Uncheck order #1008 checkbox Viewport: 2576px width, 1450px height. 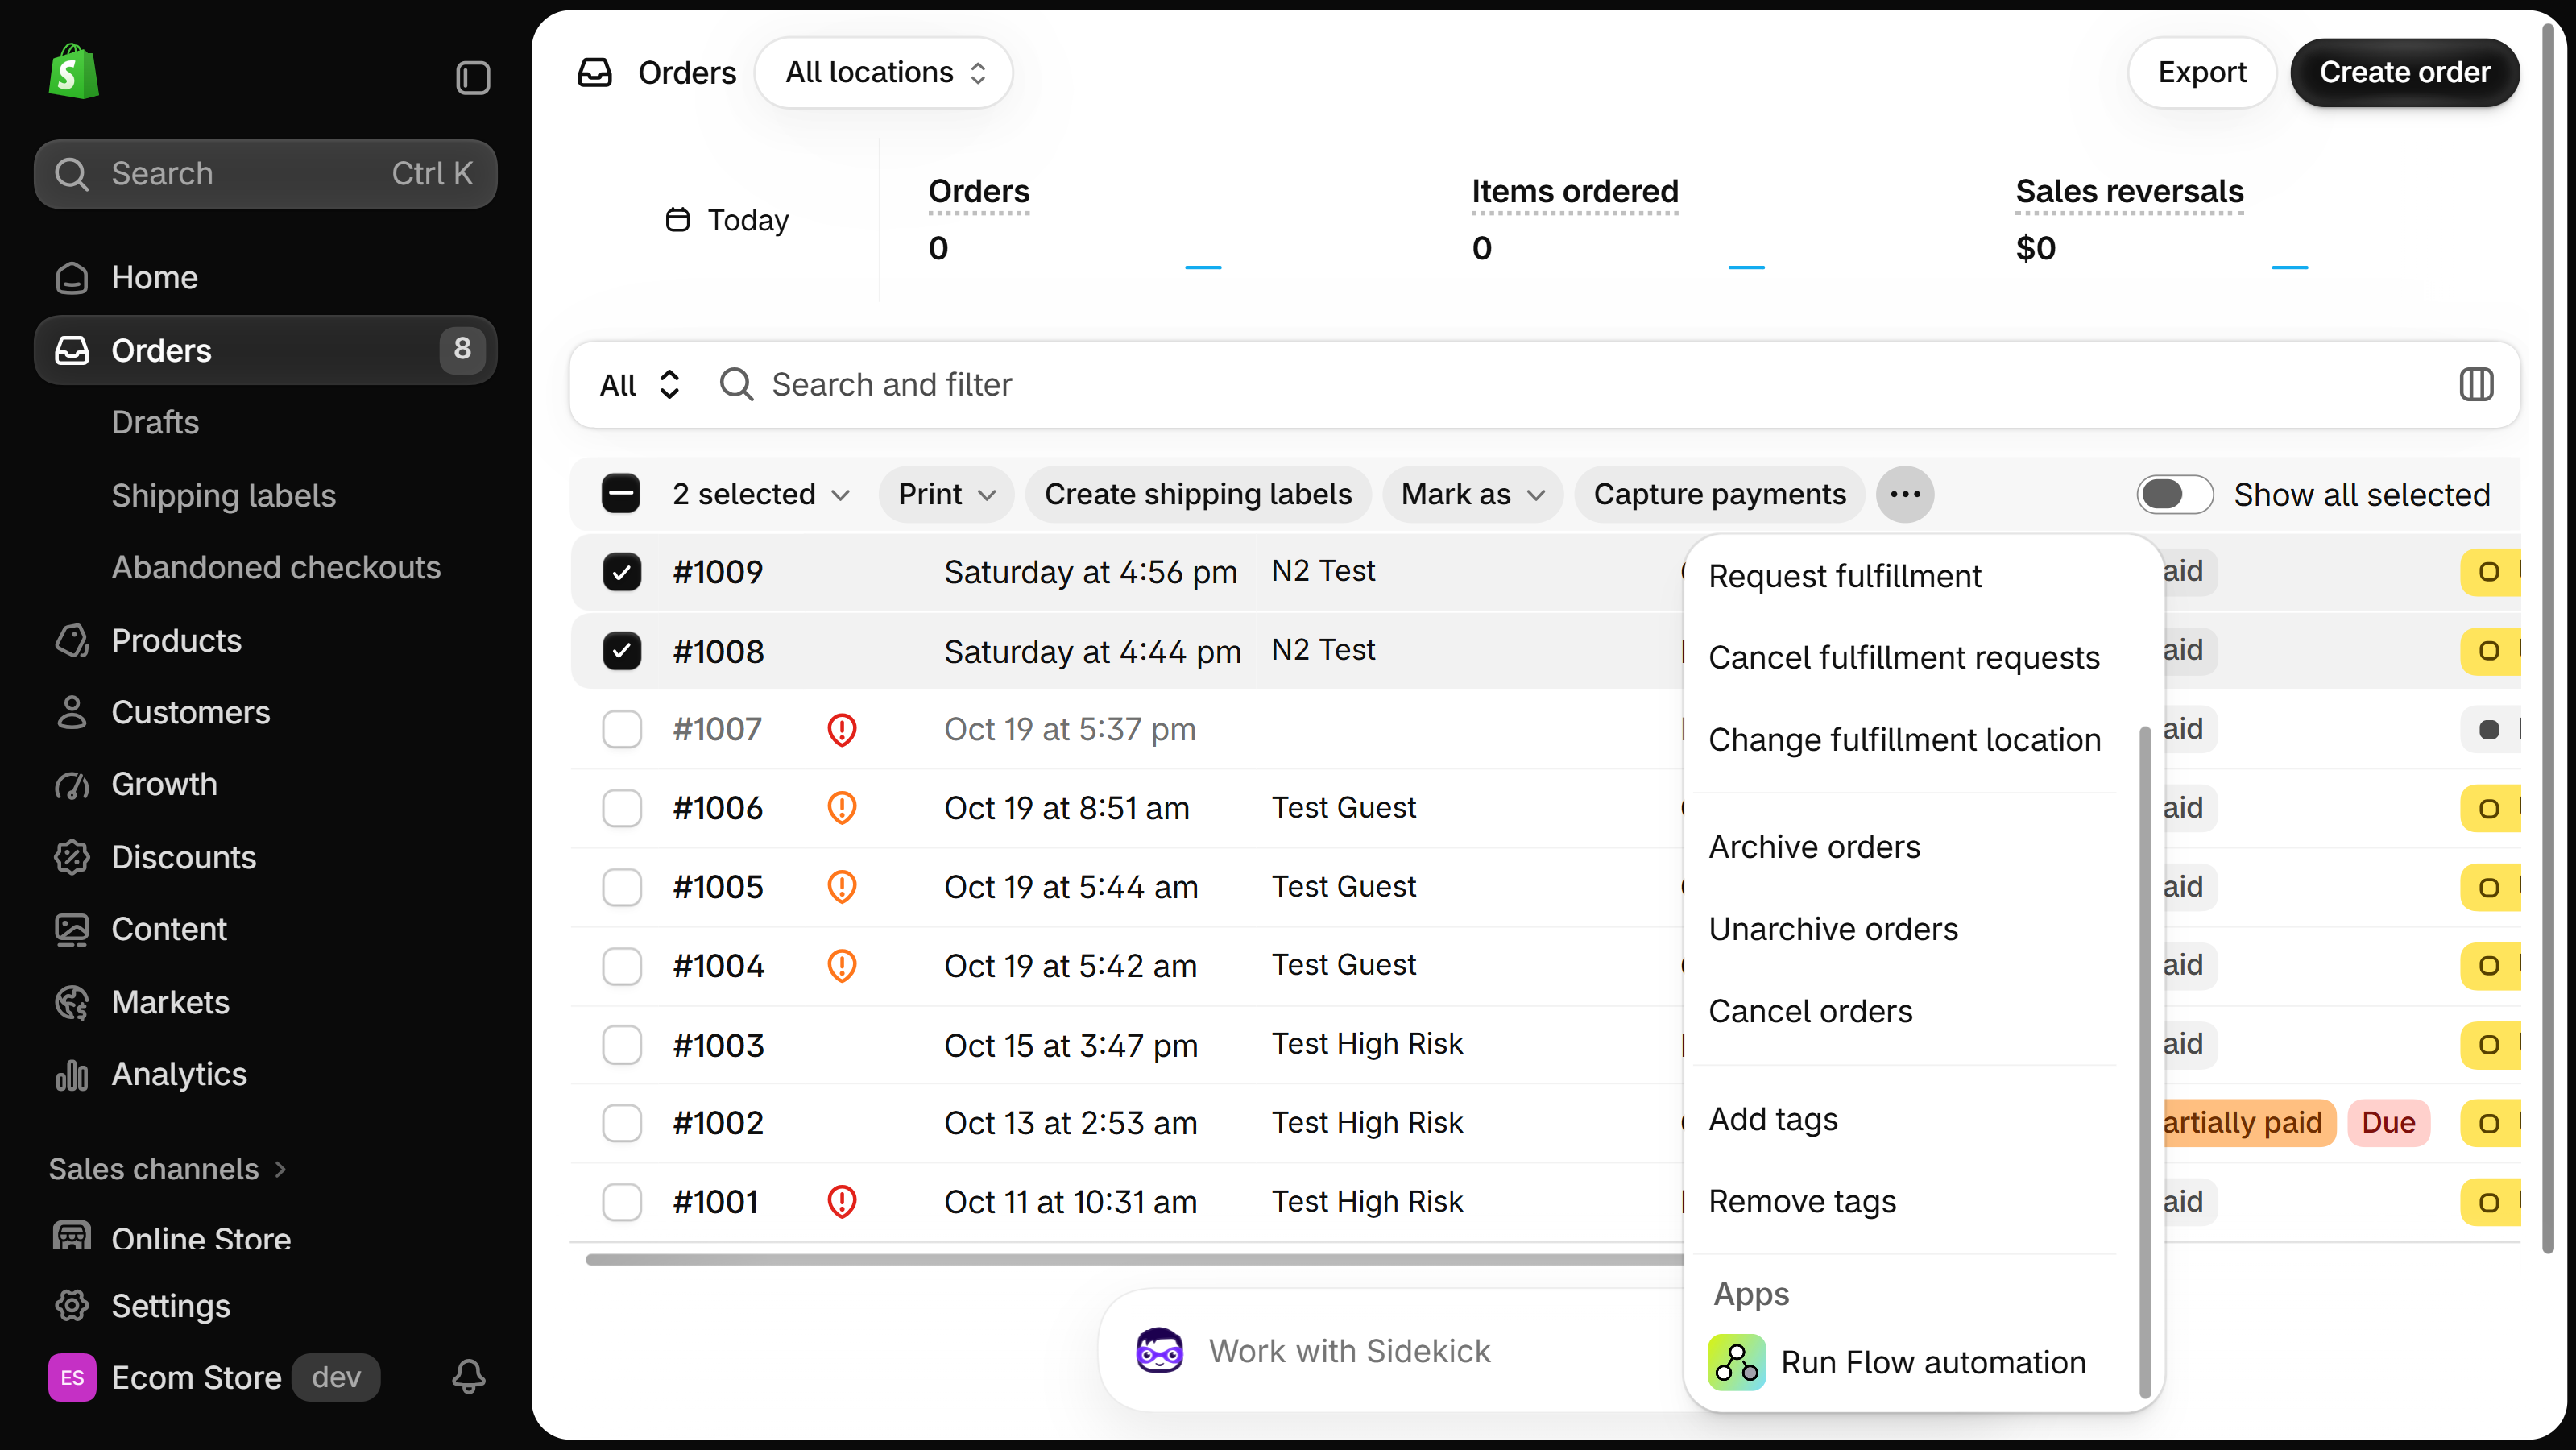click(x=621, y=651)
